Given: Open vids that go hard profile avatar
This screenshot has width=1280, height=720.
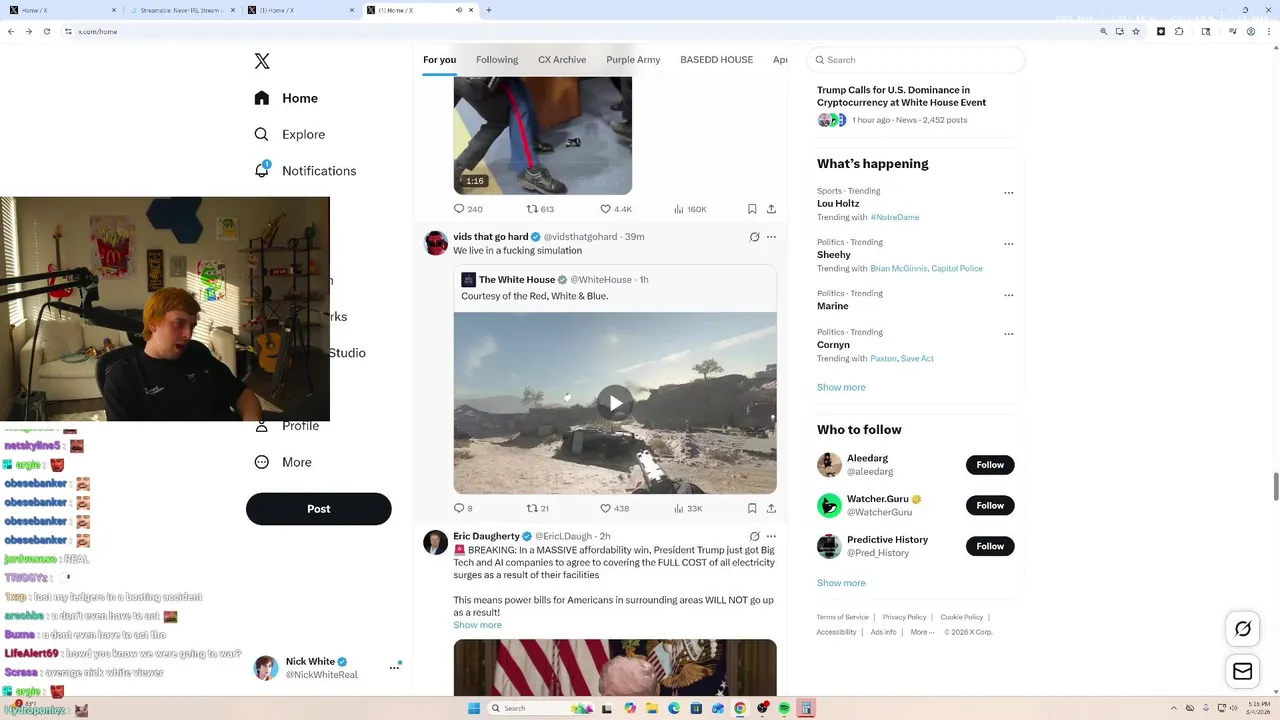Looking at the screenshot, I should coord(436,243).
